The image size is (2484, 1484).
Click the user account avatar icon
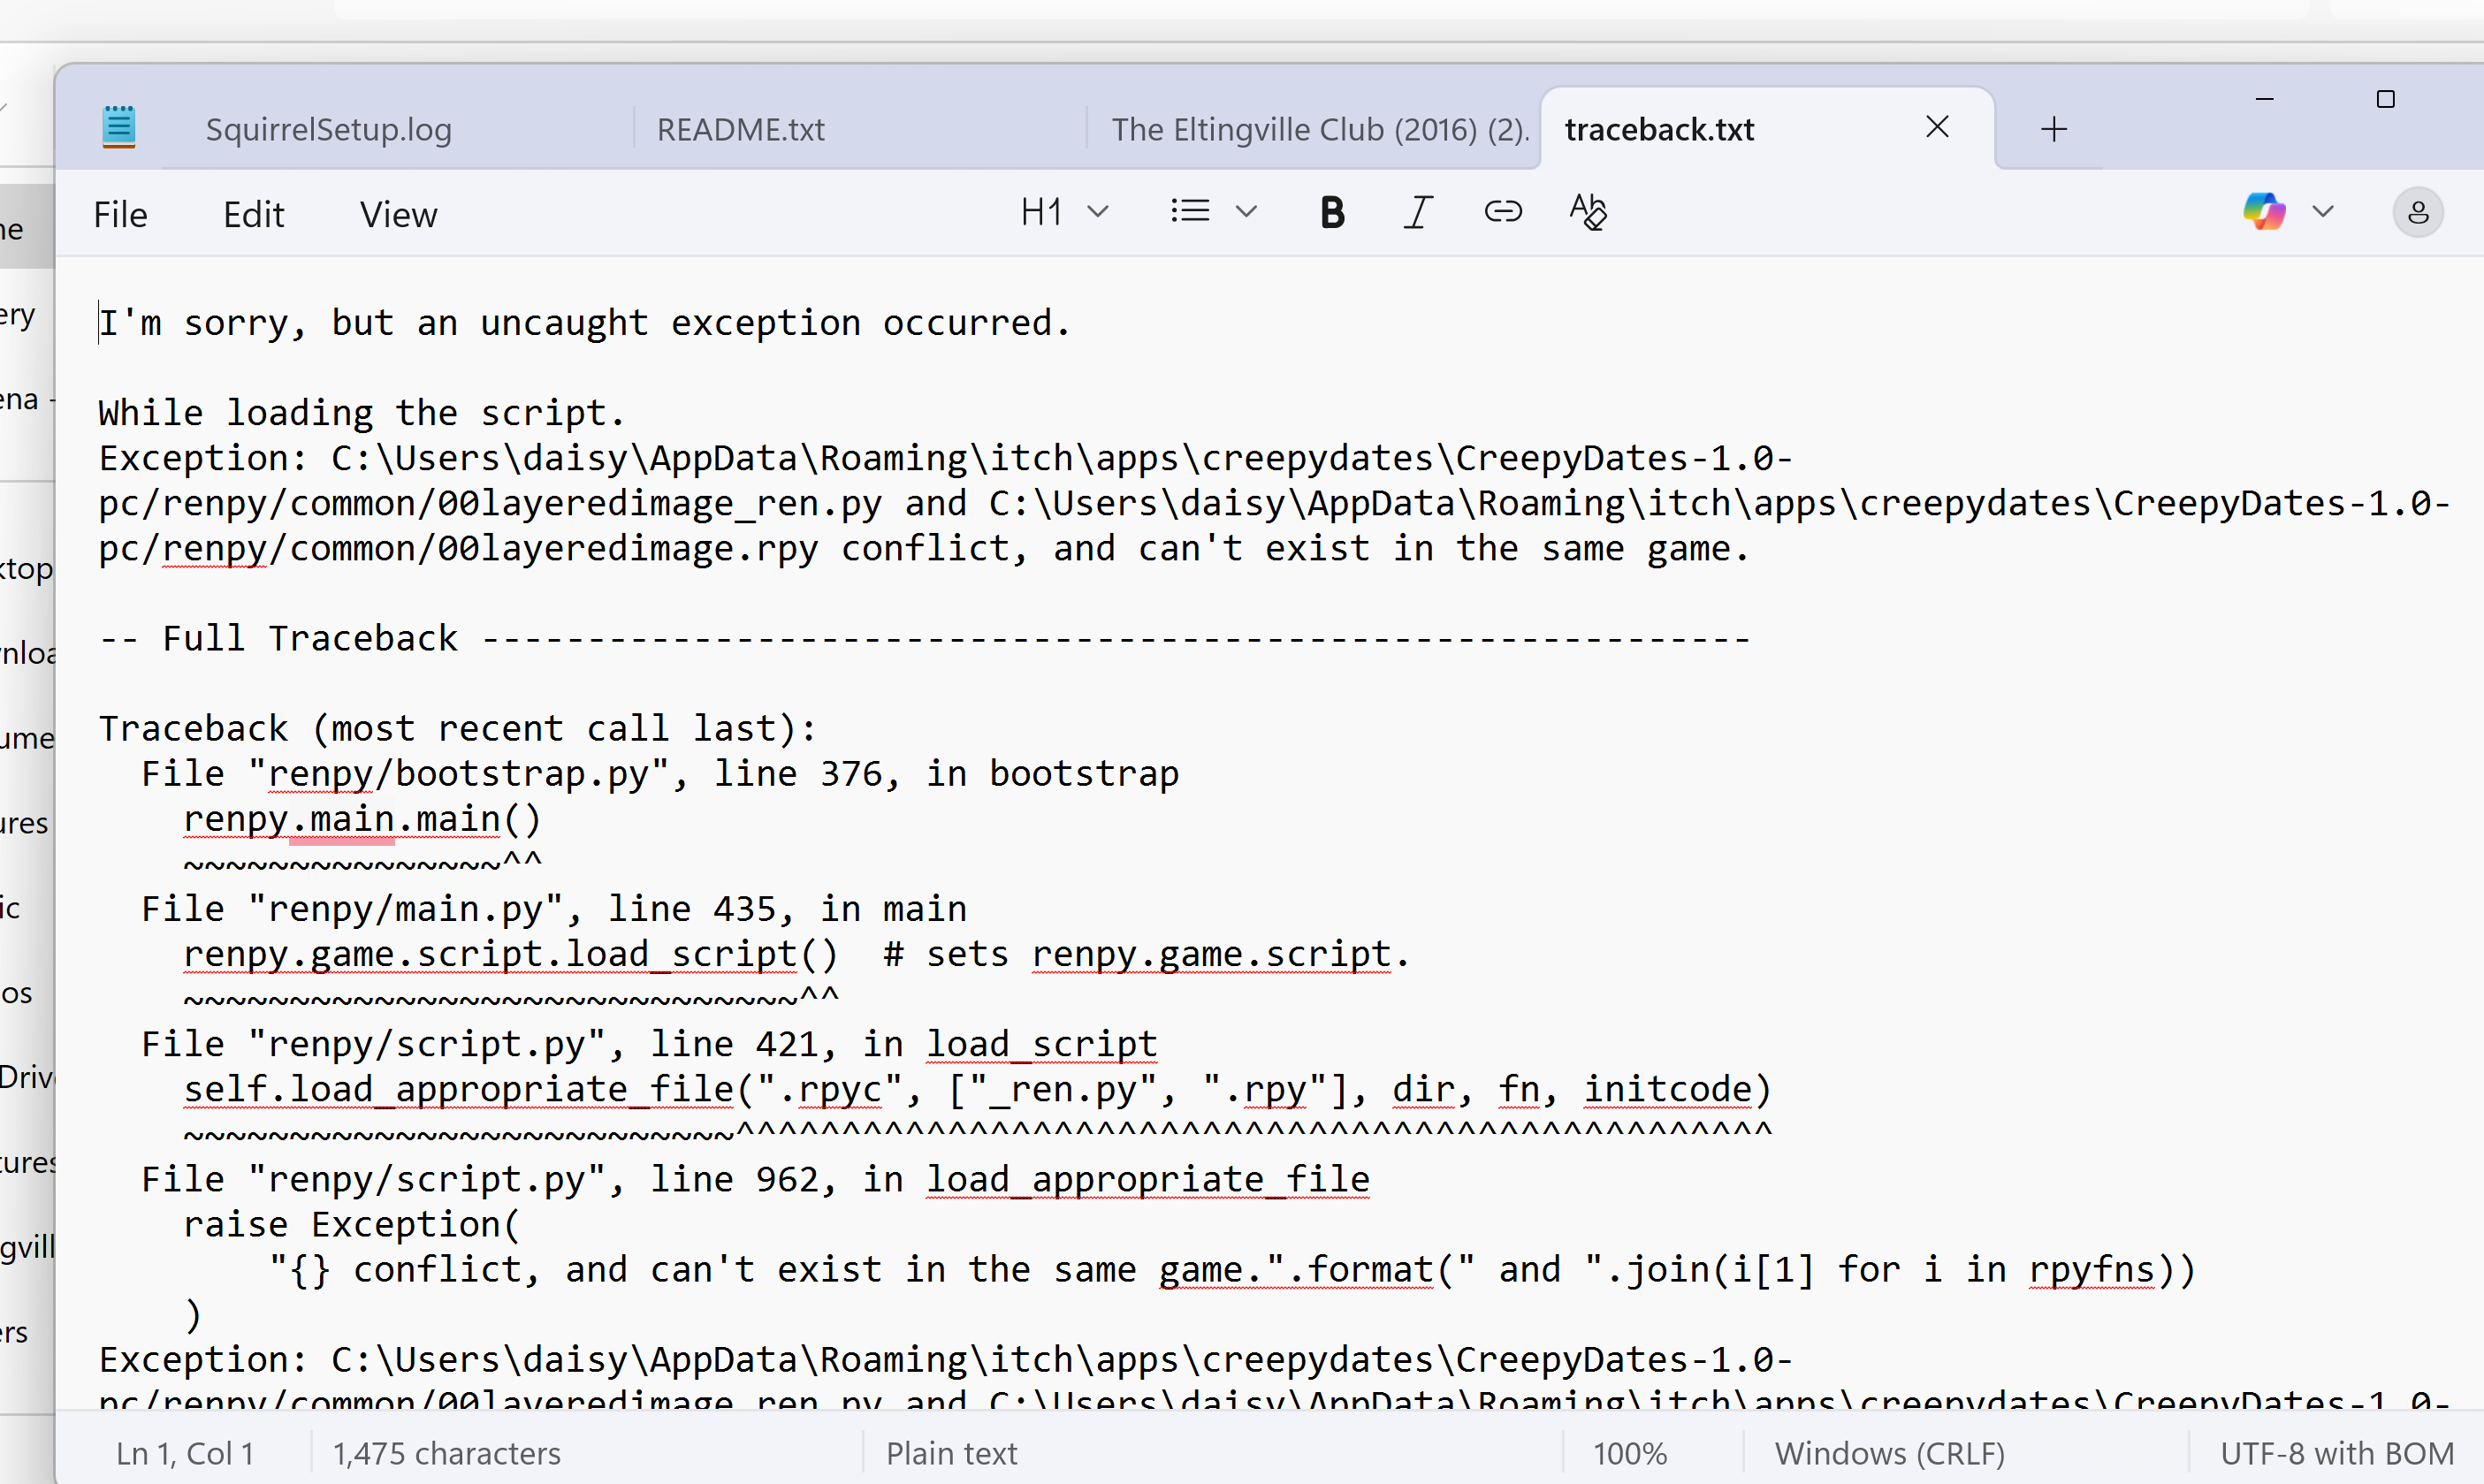[2417, 212]
